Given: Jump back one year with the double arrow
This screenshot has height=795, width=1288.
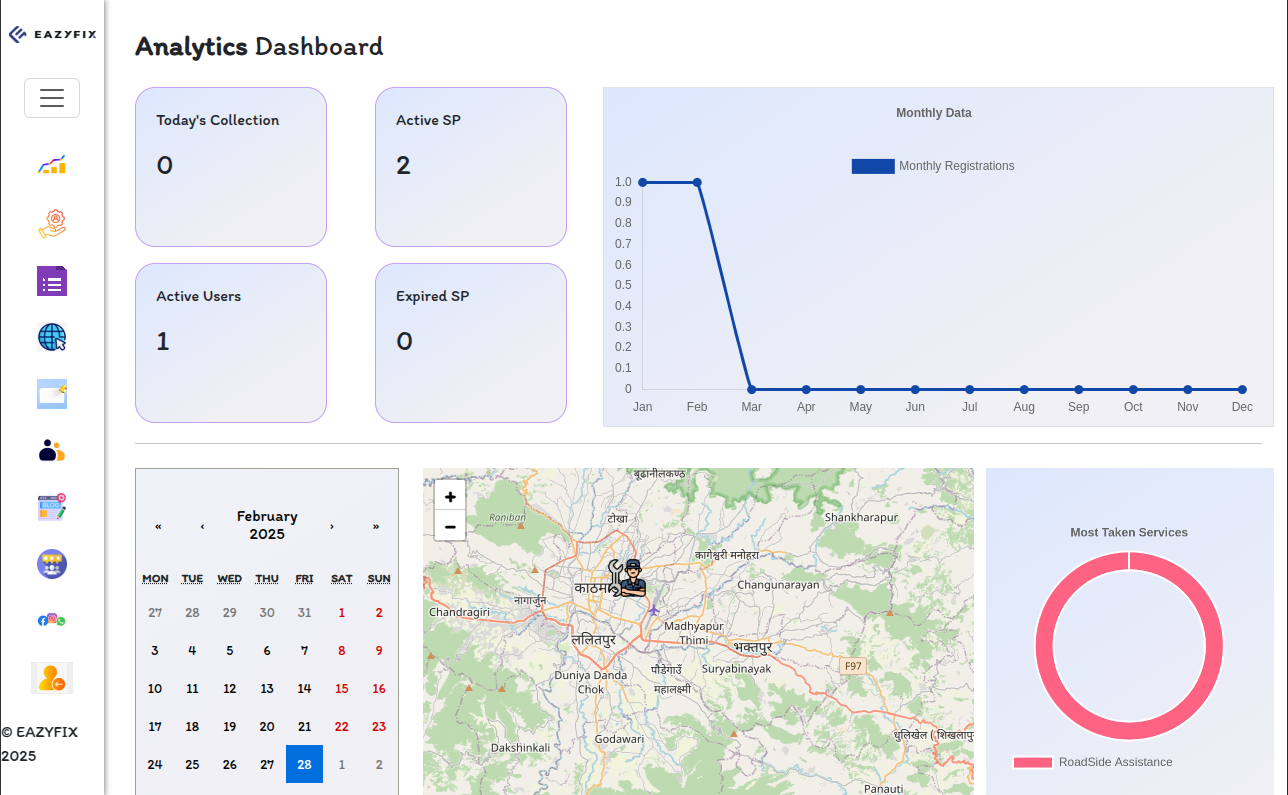Looking at the screenshot, I should click(x=158, y=526).
